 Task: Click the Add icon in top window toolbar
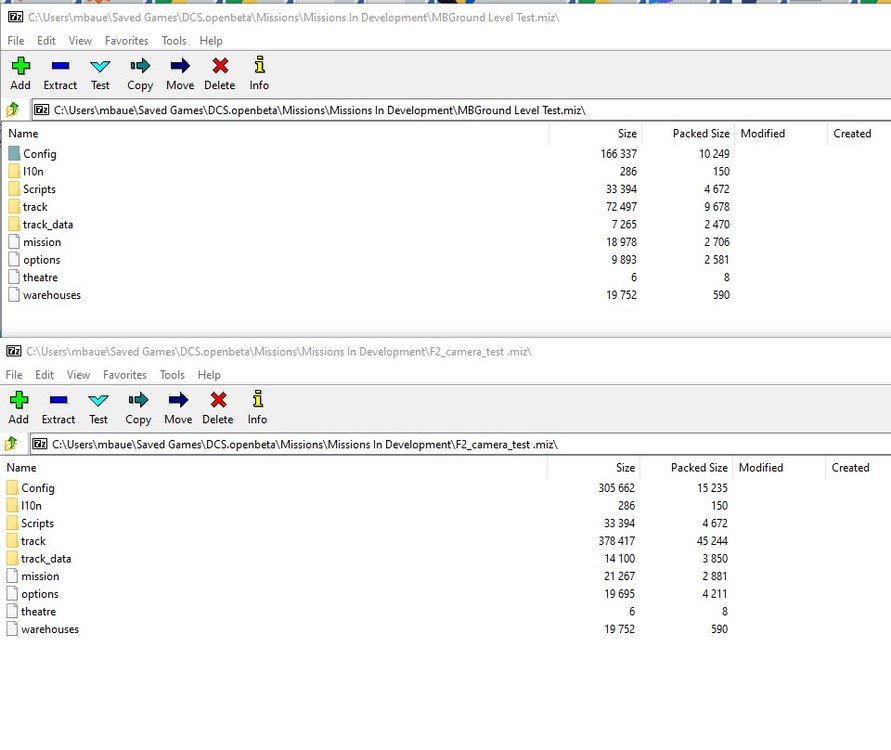[20, 72]
